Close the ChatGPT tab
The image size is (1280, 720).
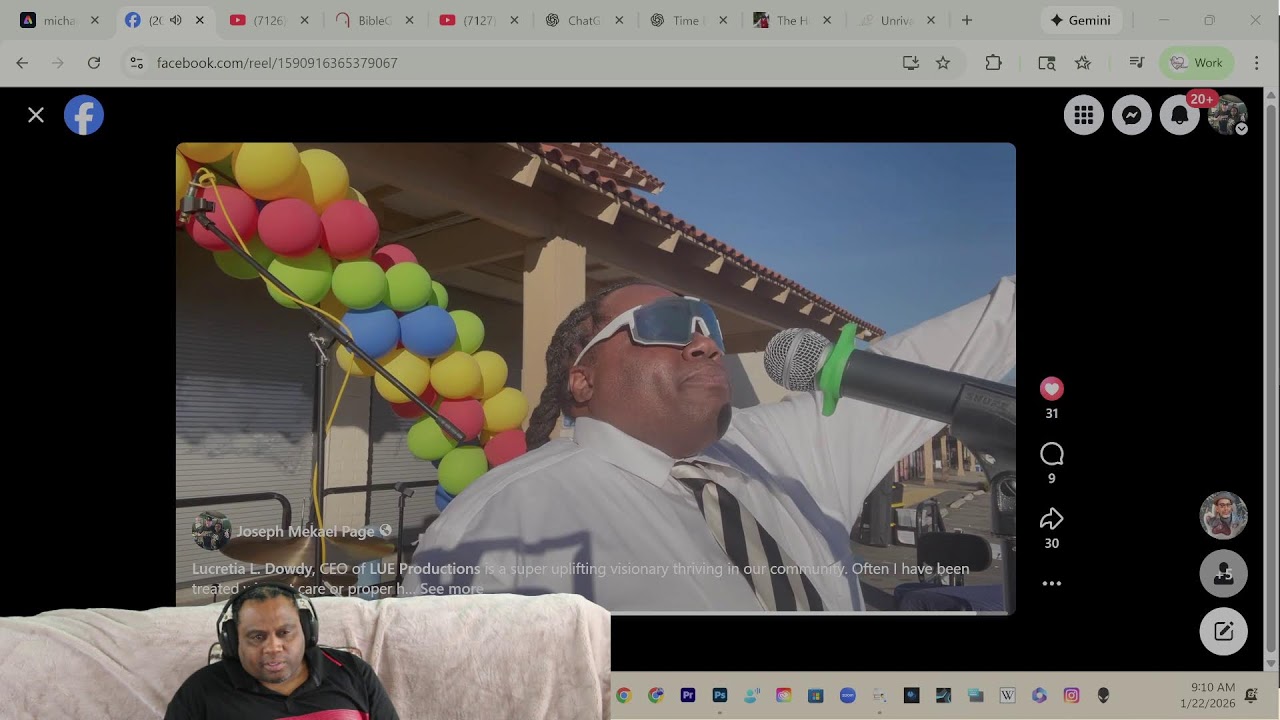(x=619, y=20)
